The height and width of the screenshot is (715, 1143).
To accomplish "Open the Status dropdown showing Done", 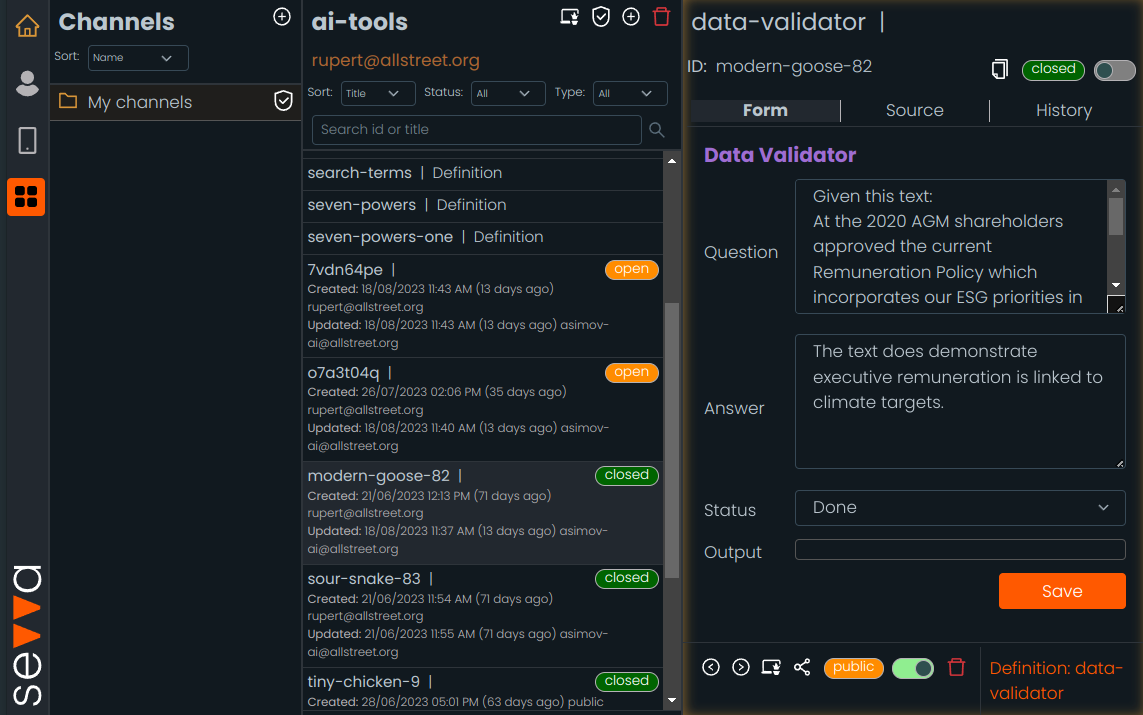I will 960,508.
